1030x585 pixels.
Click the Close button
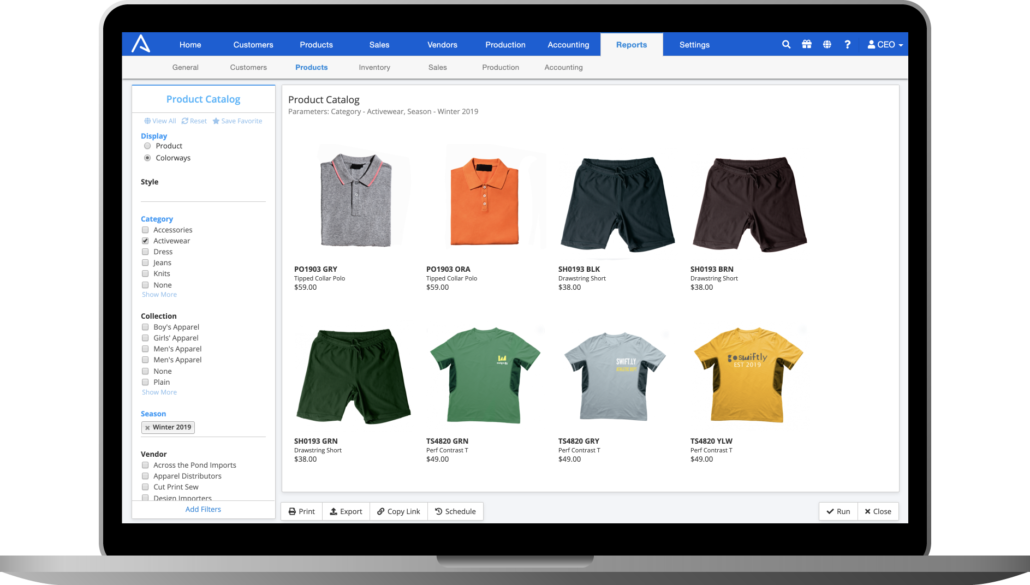coord(878,511)
